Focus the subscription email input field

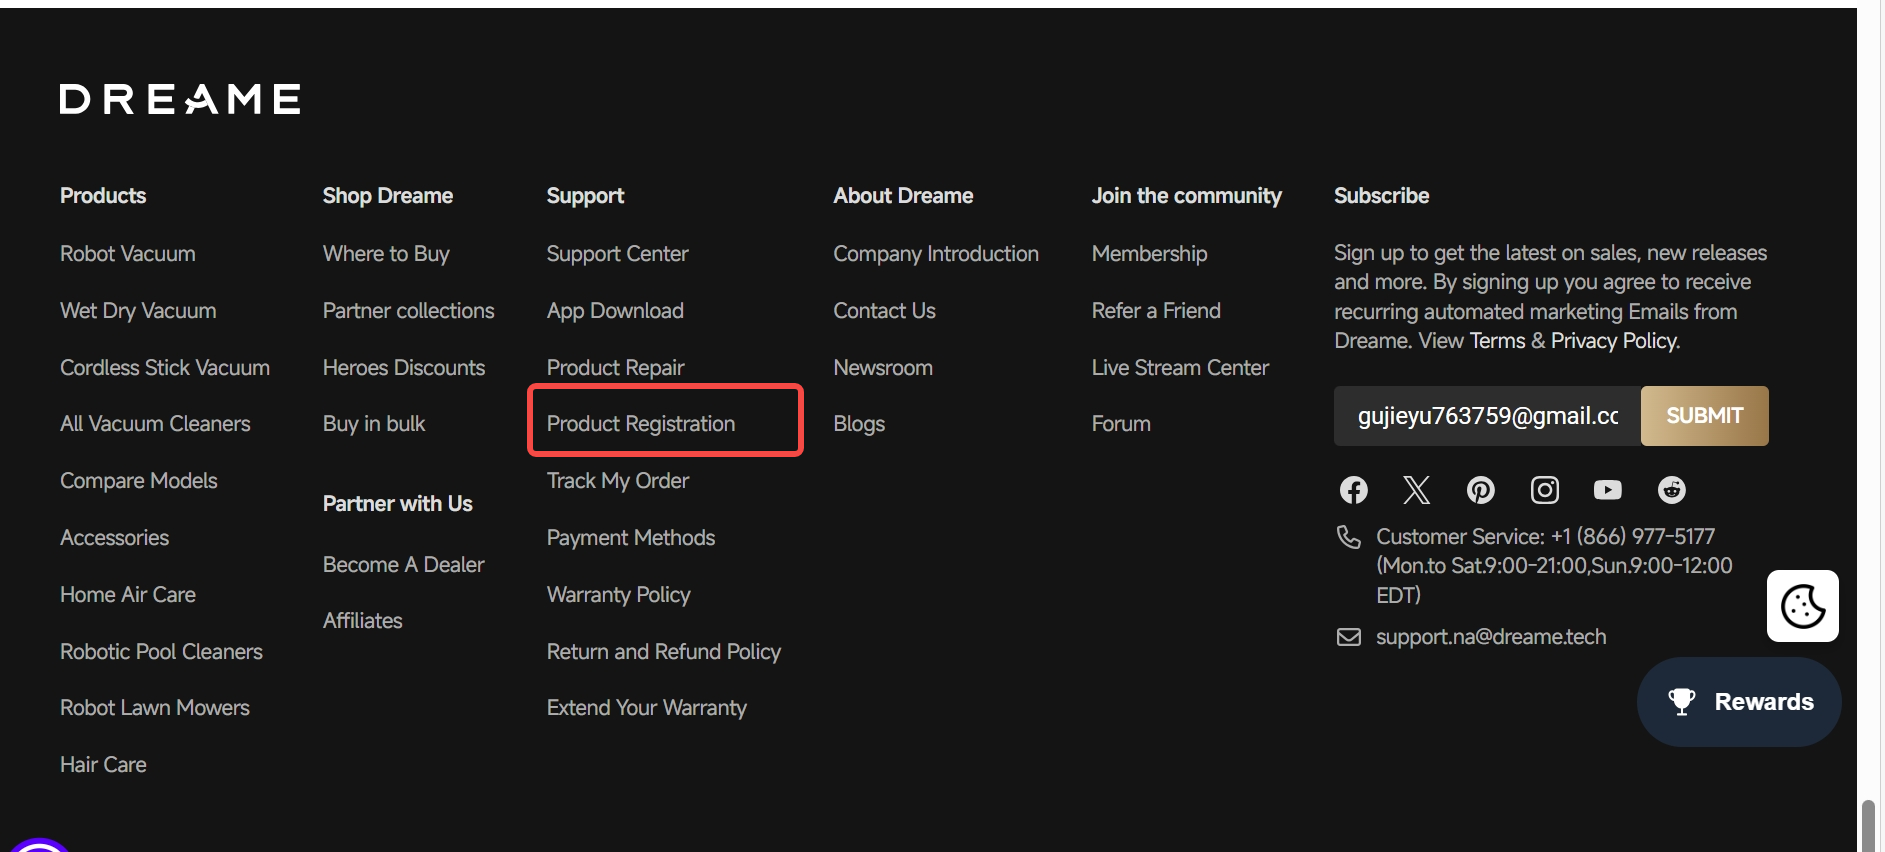(x=1487, y=416)
